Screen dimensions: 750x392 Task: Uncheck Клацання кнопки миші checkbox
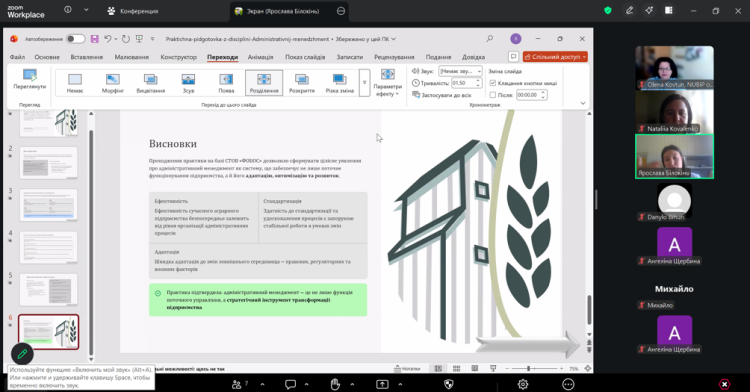pyautogui.click(x=493, y=83)
